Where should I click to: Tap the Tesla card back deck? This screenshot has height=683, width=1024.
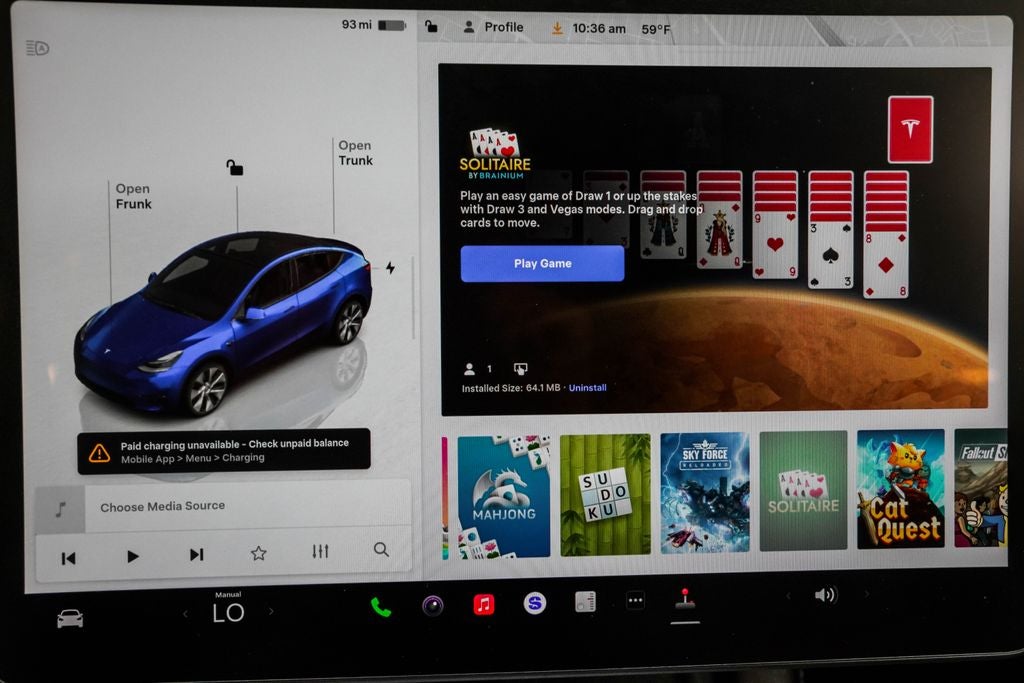coord(910,129)
